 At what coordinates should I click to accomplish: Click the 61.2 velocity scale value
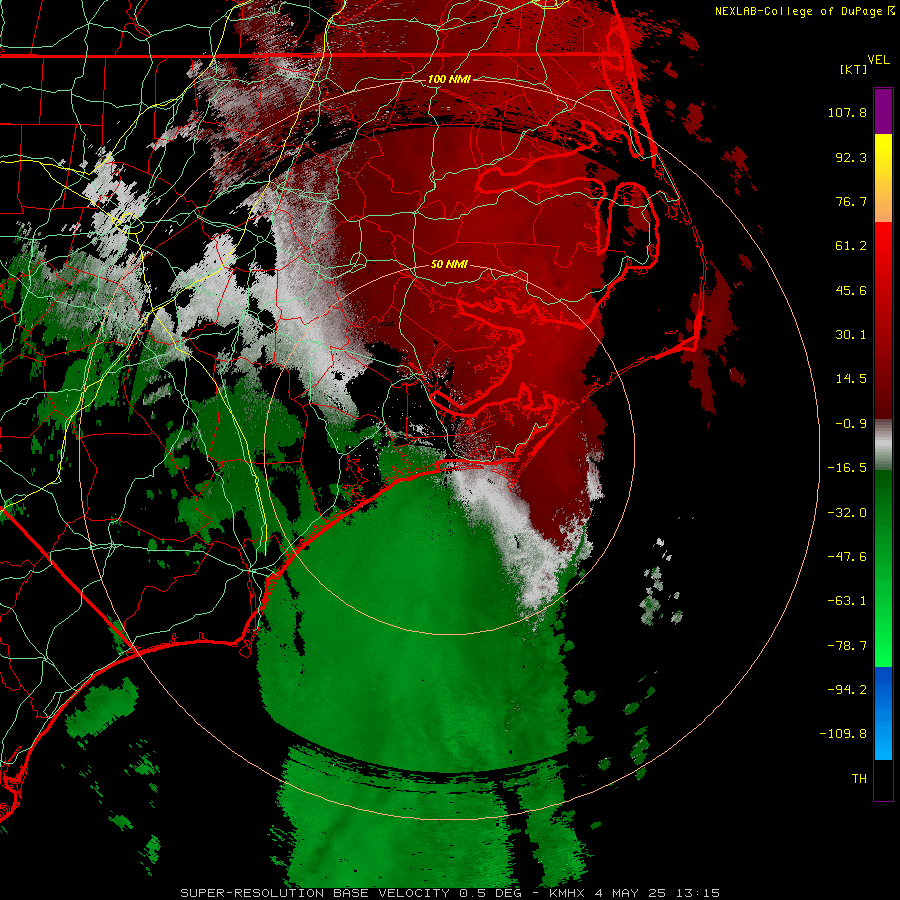(x=851, y=246)
